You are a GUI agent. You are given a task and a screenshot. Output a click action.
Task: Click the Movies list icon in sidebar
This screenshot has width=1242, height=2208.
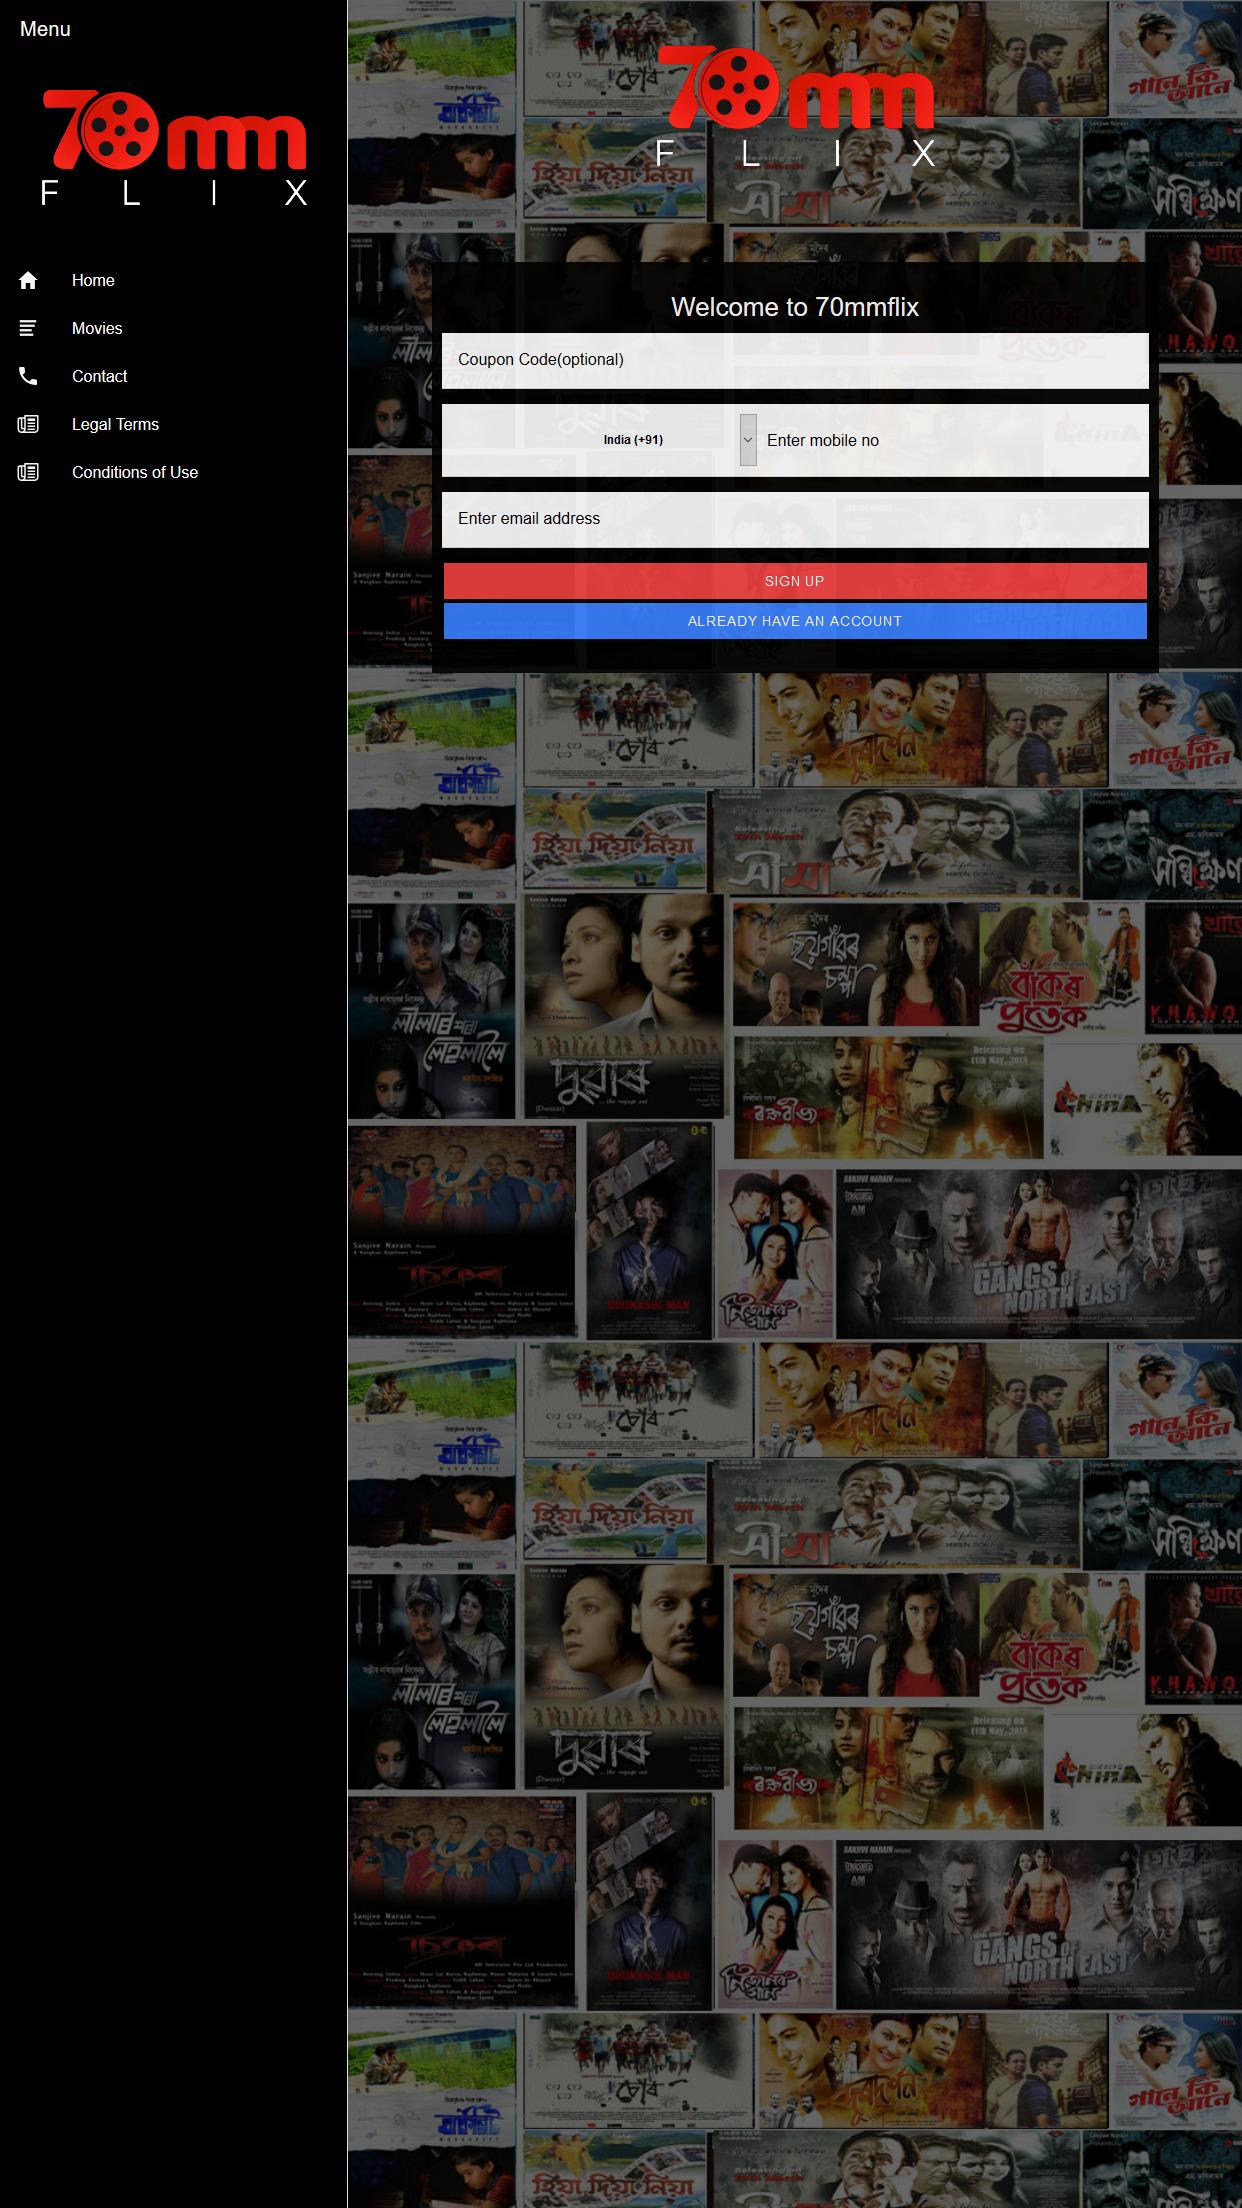pyautogui.click(x=28, y=329)
